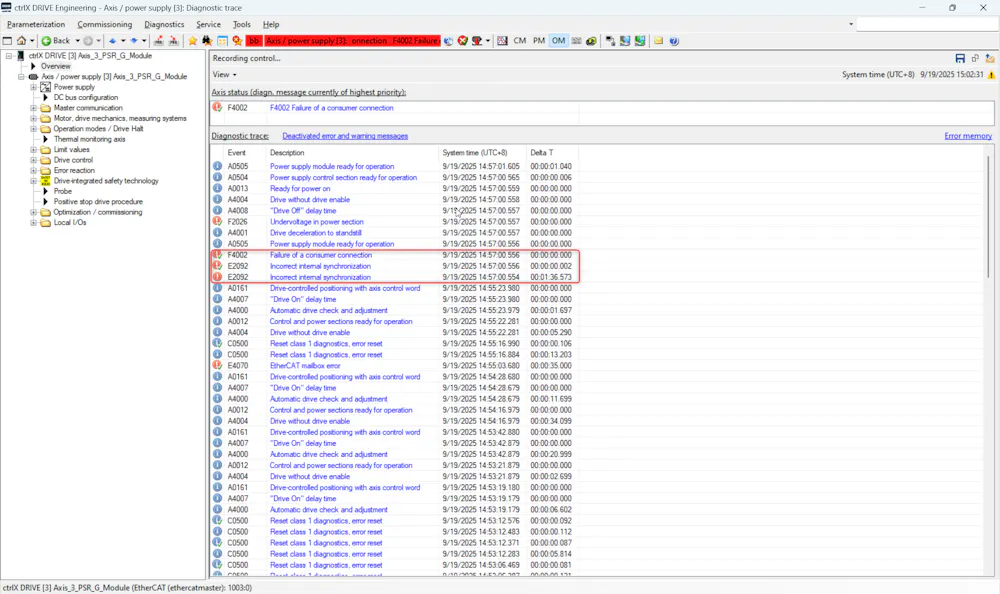This screenshot has width=1000, height=594.
Task: Click the A4001 'Drive deceleration to standstill' entry
Action: point(316,233)
